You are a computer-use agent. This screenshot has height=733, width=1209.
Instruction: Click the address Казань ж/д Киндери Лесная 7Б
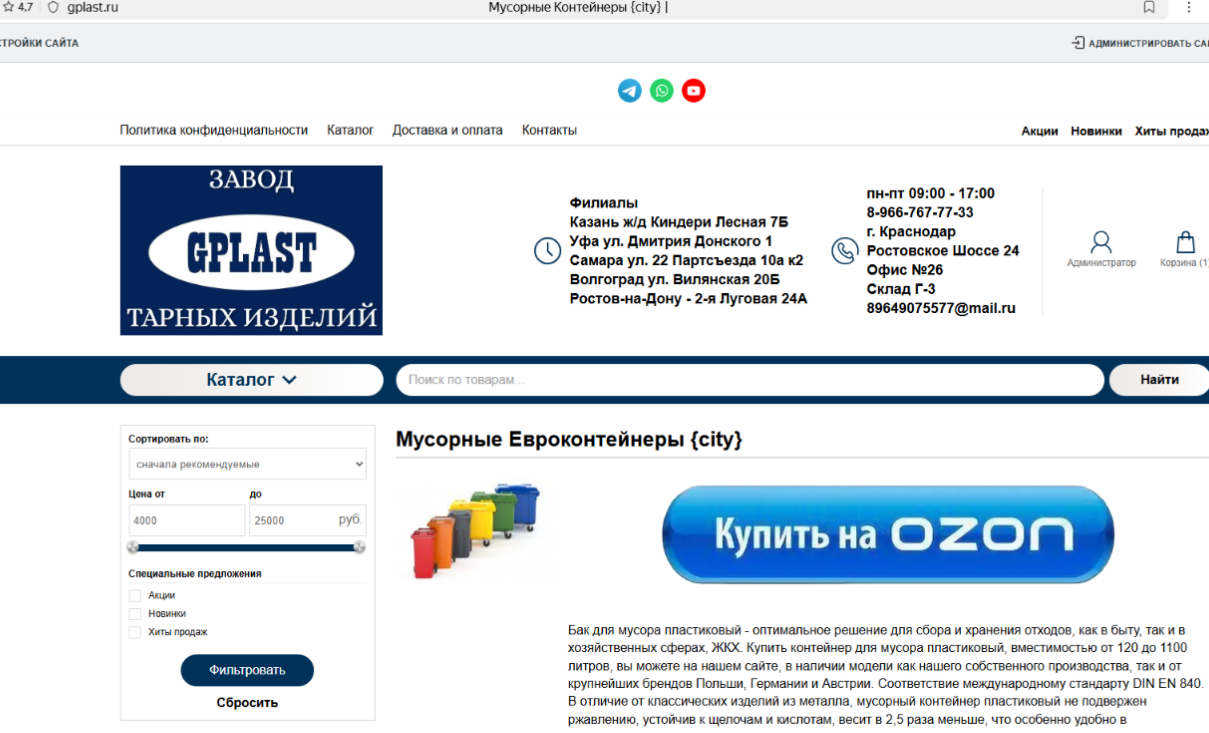679,222
